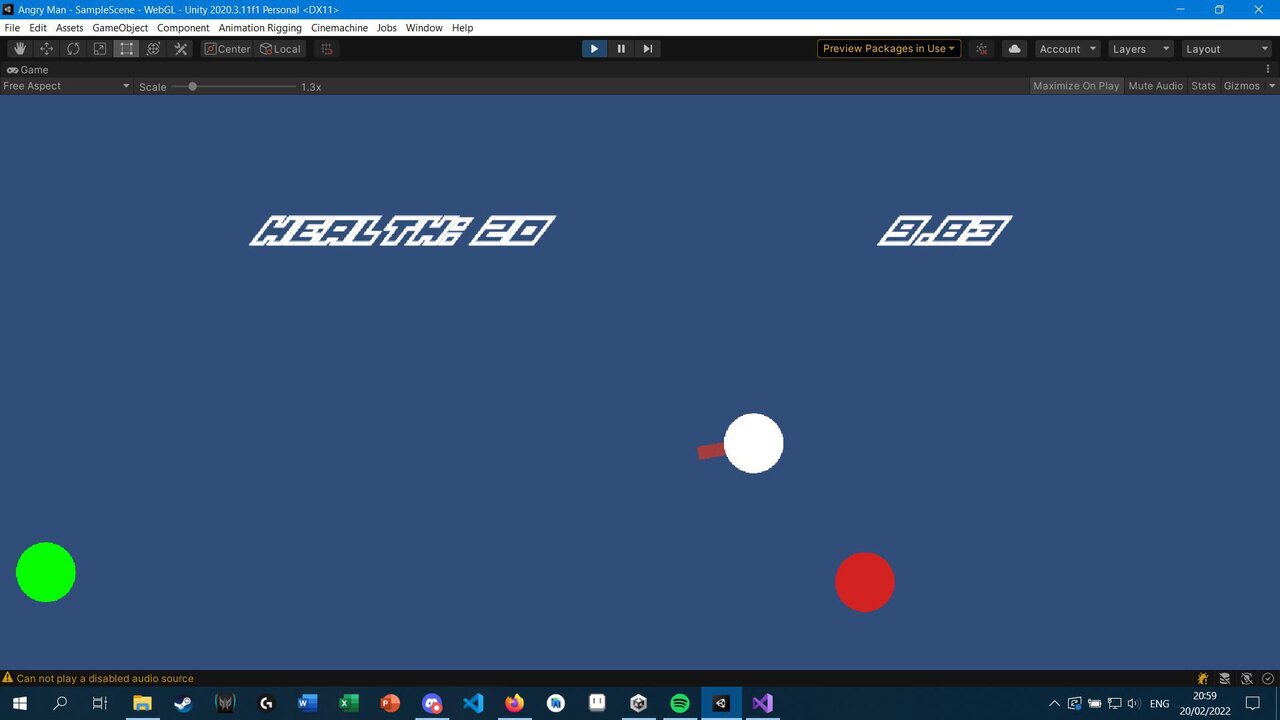The width and height of the screenshot is (1280, 720).
Task: Open PowerPoint from taskbar
Action: pyautogui.click(x=390, y=703)
